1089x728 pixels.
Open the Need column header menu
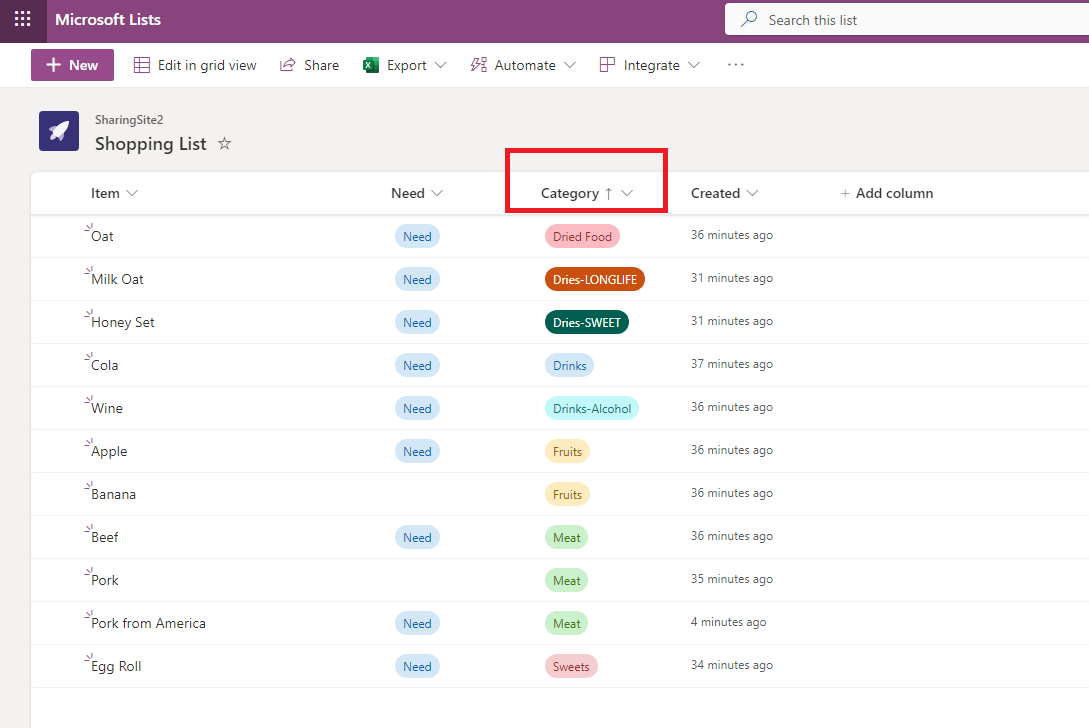pos(417,193)
